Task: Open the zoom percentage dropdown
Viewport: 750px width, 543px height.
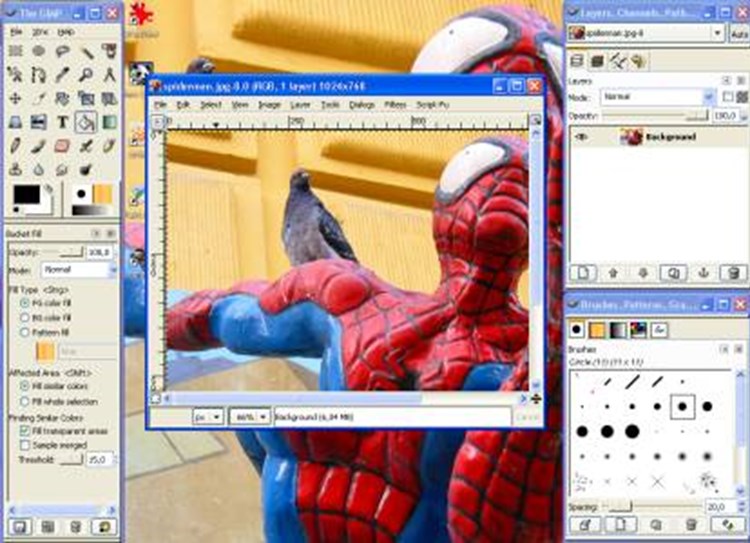Action: point(250,417)
